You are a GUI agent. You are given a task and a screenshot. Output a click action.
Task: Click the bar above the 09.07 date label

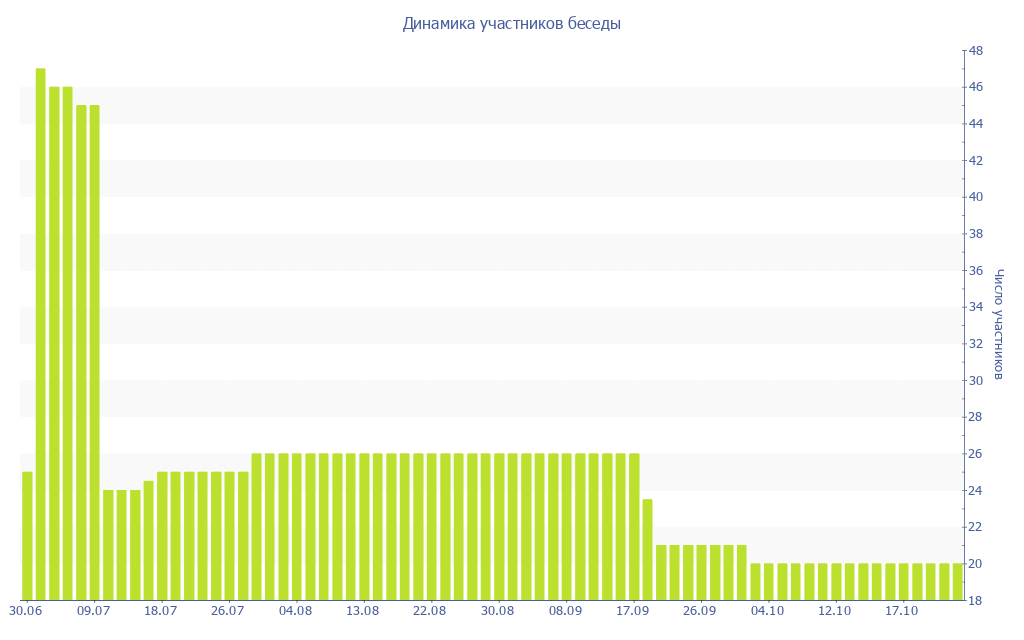94,352
